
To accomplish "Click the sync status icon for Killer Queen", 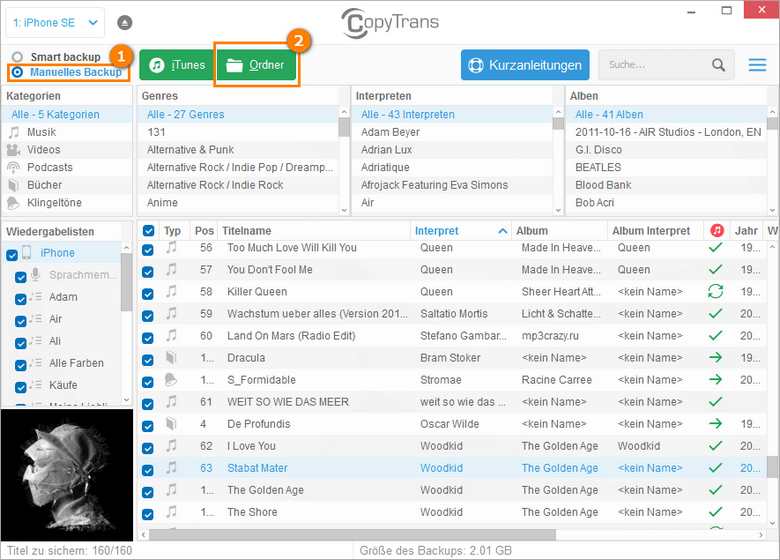I will 715,292.
